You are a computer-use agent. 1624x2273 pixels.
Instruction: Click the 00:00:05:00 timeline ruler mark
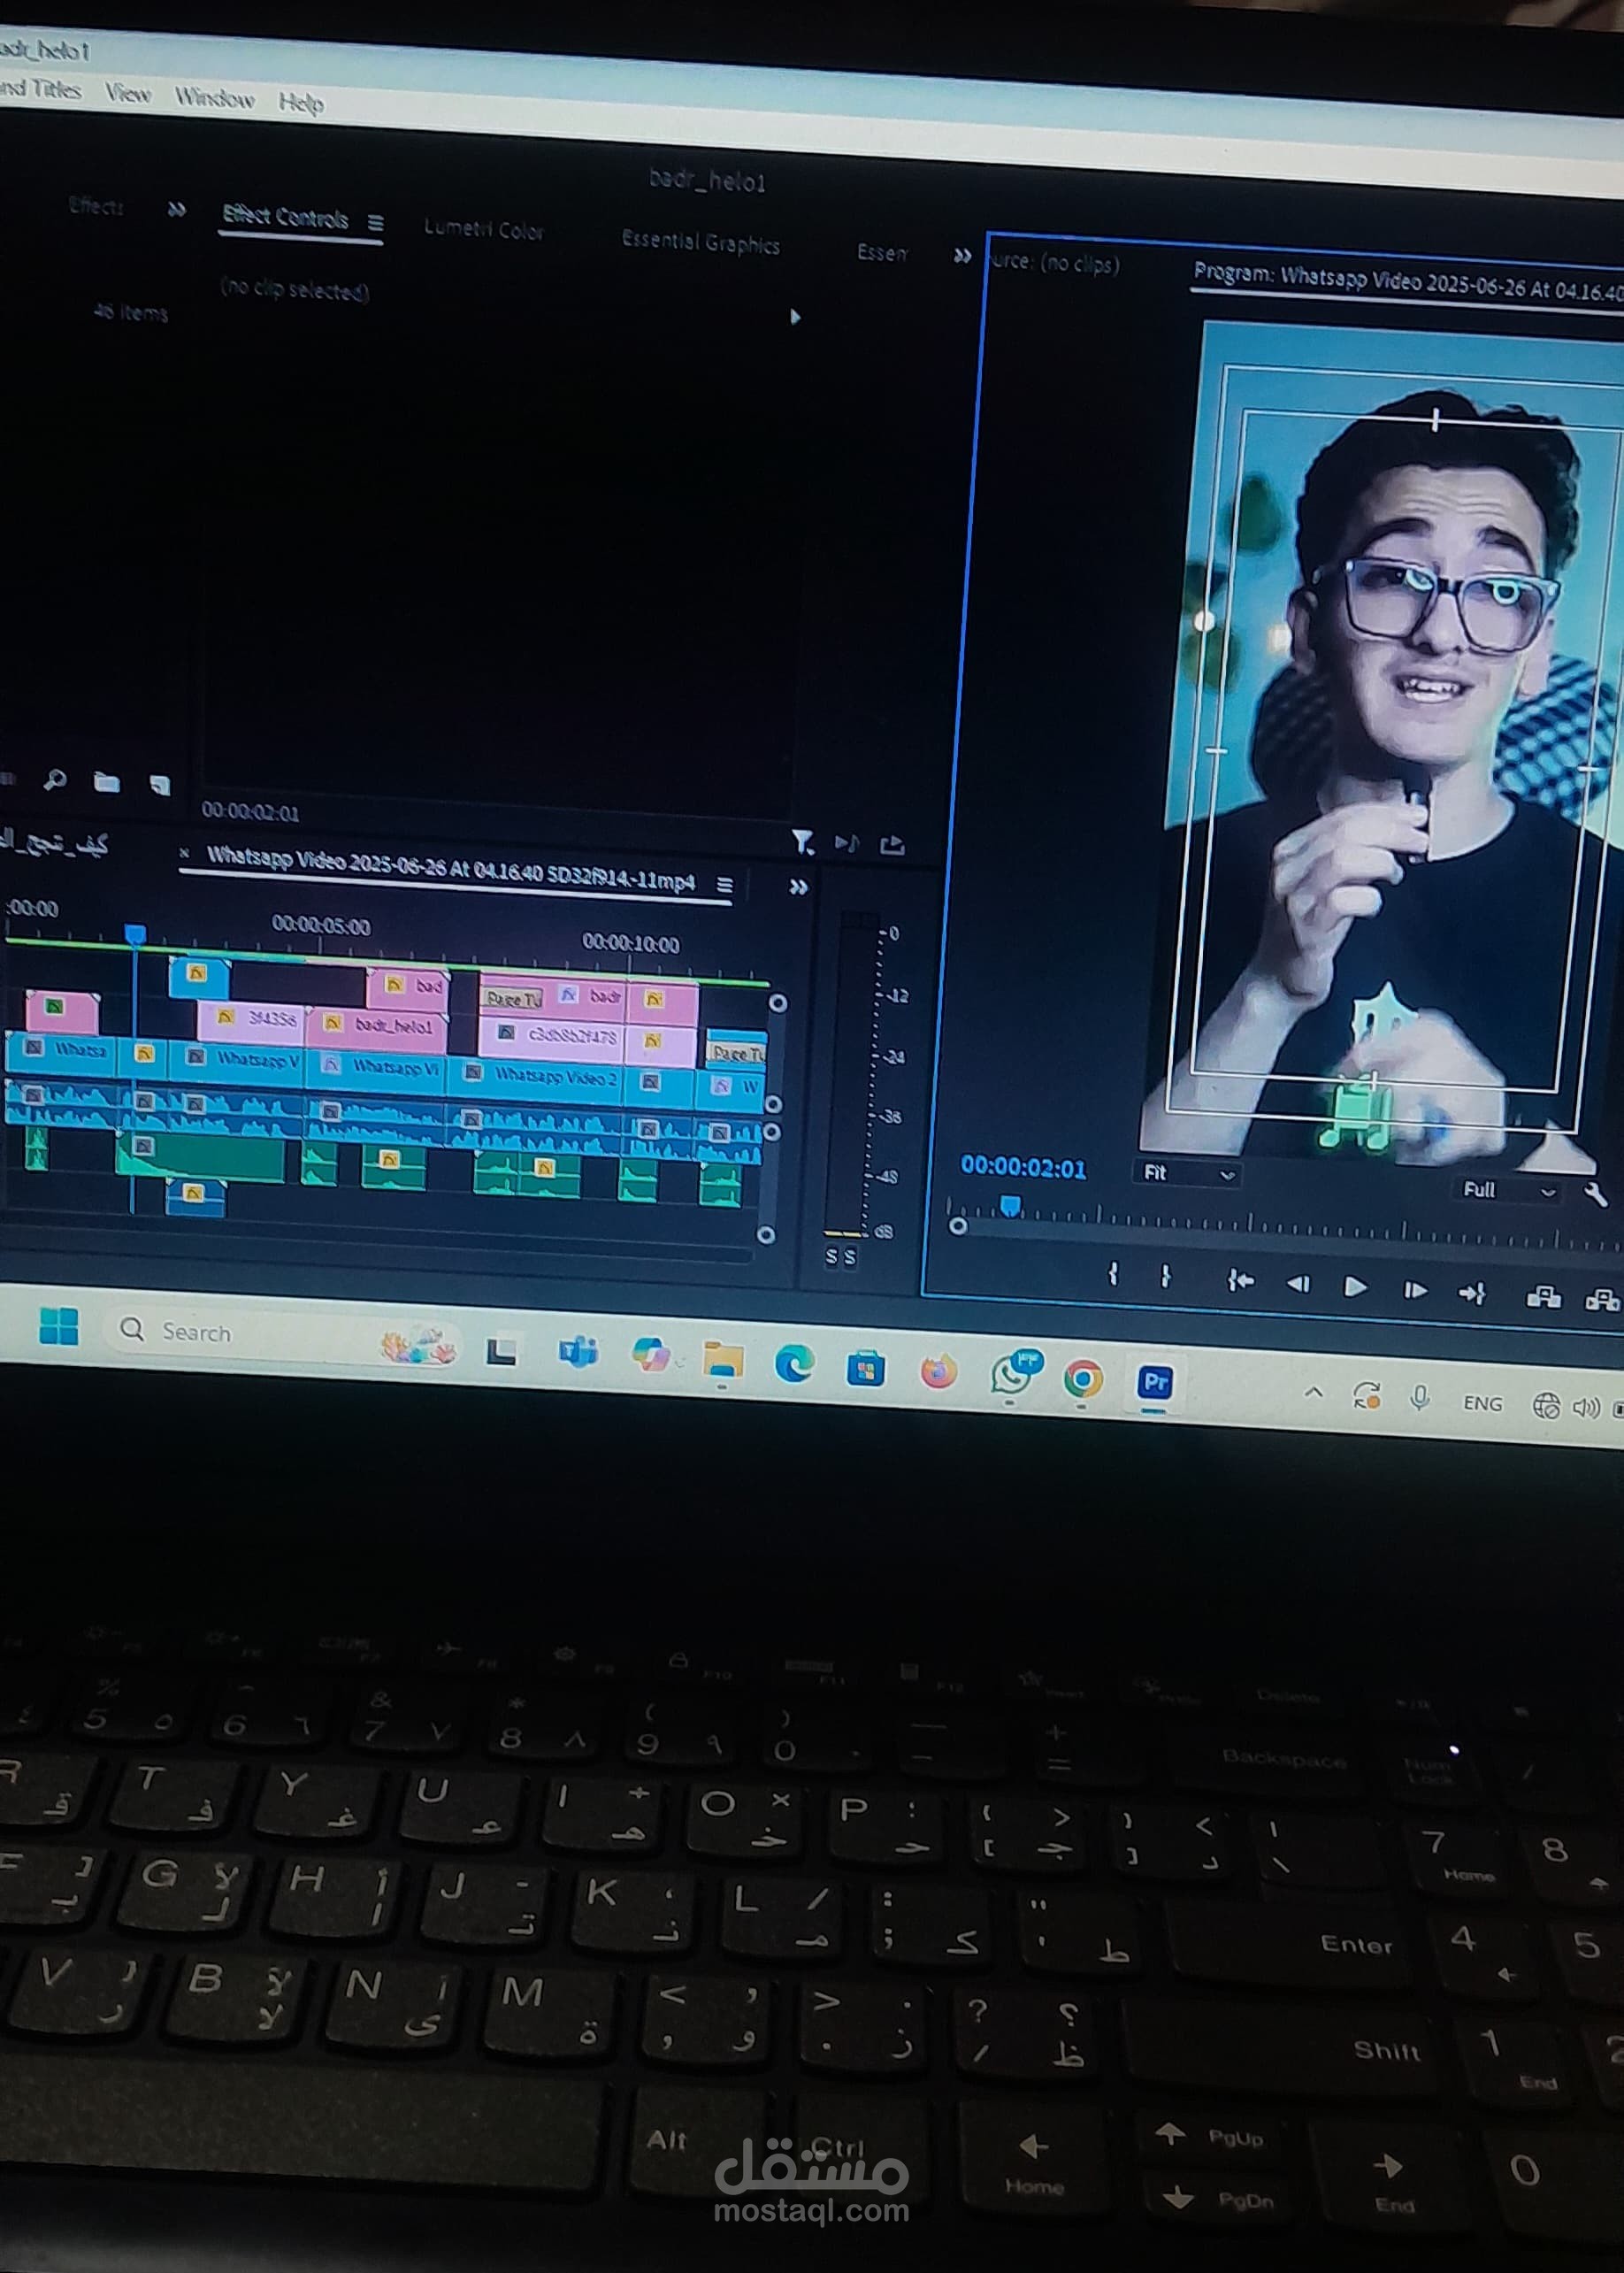[321, 926]
